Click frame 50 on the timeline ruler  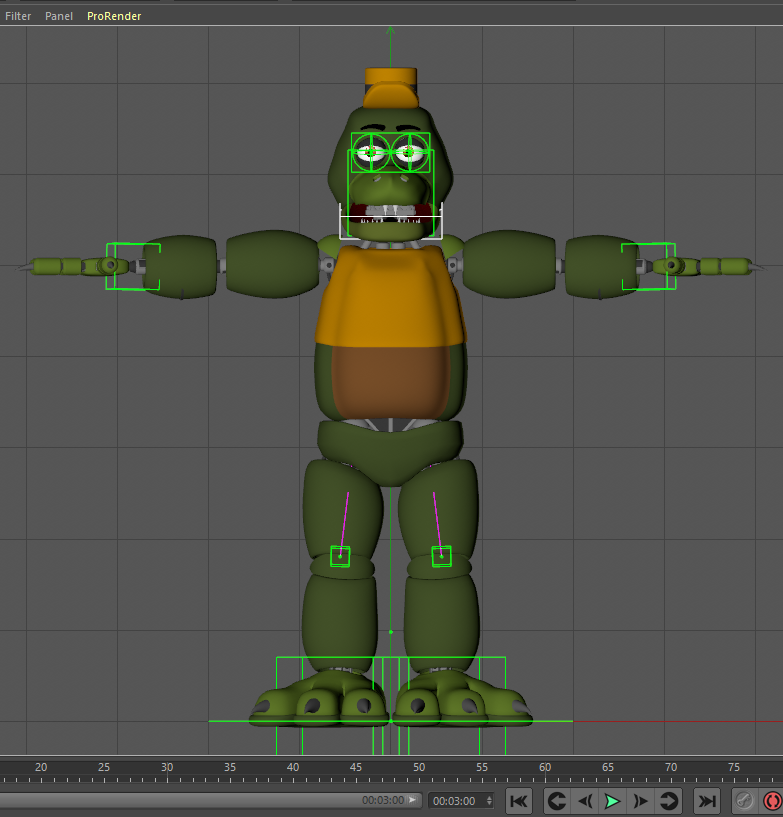419,768
